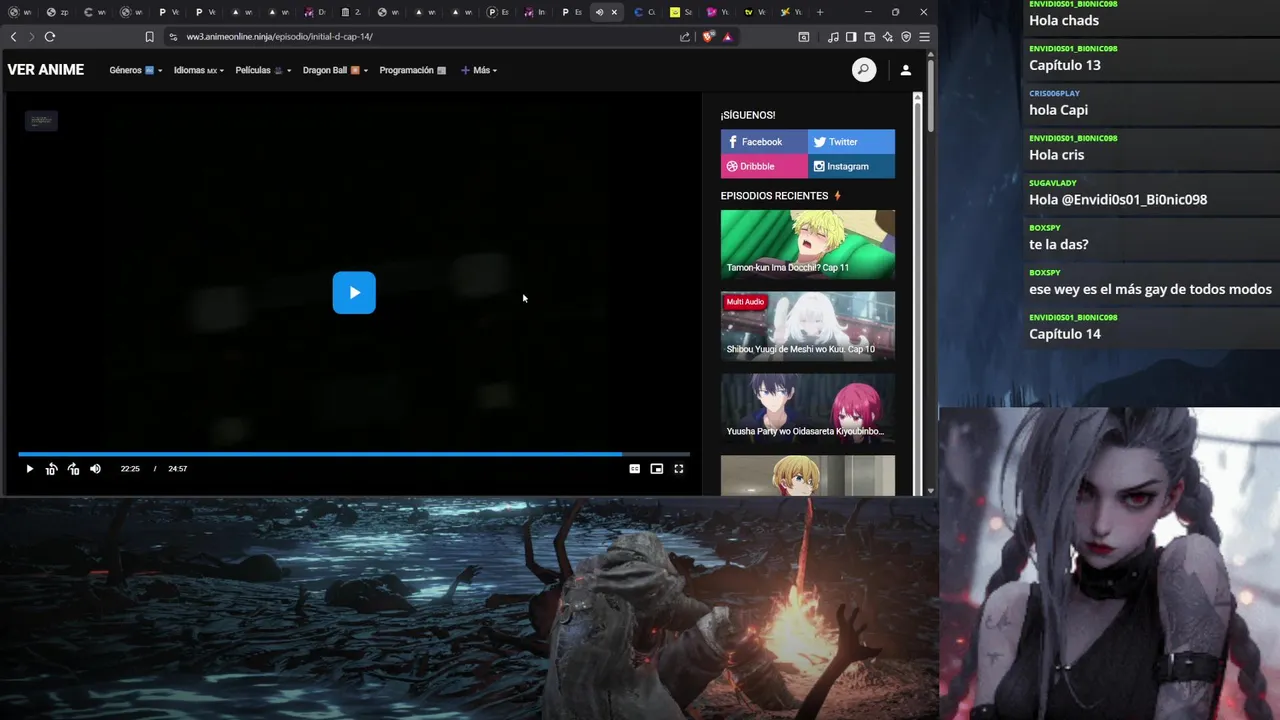Rewind the video 10 seconds

pos(51,468)
